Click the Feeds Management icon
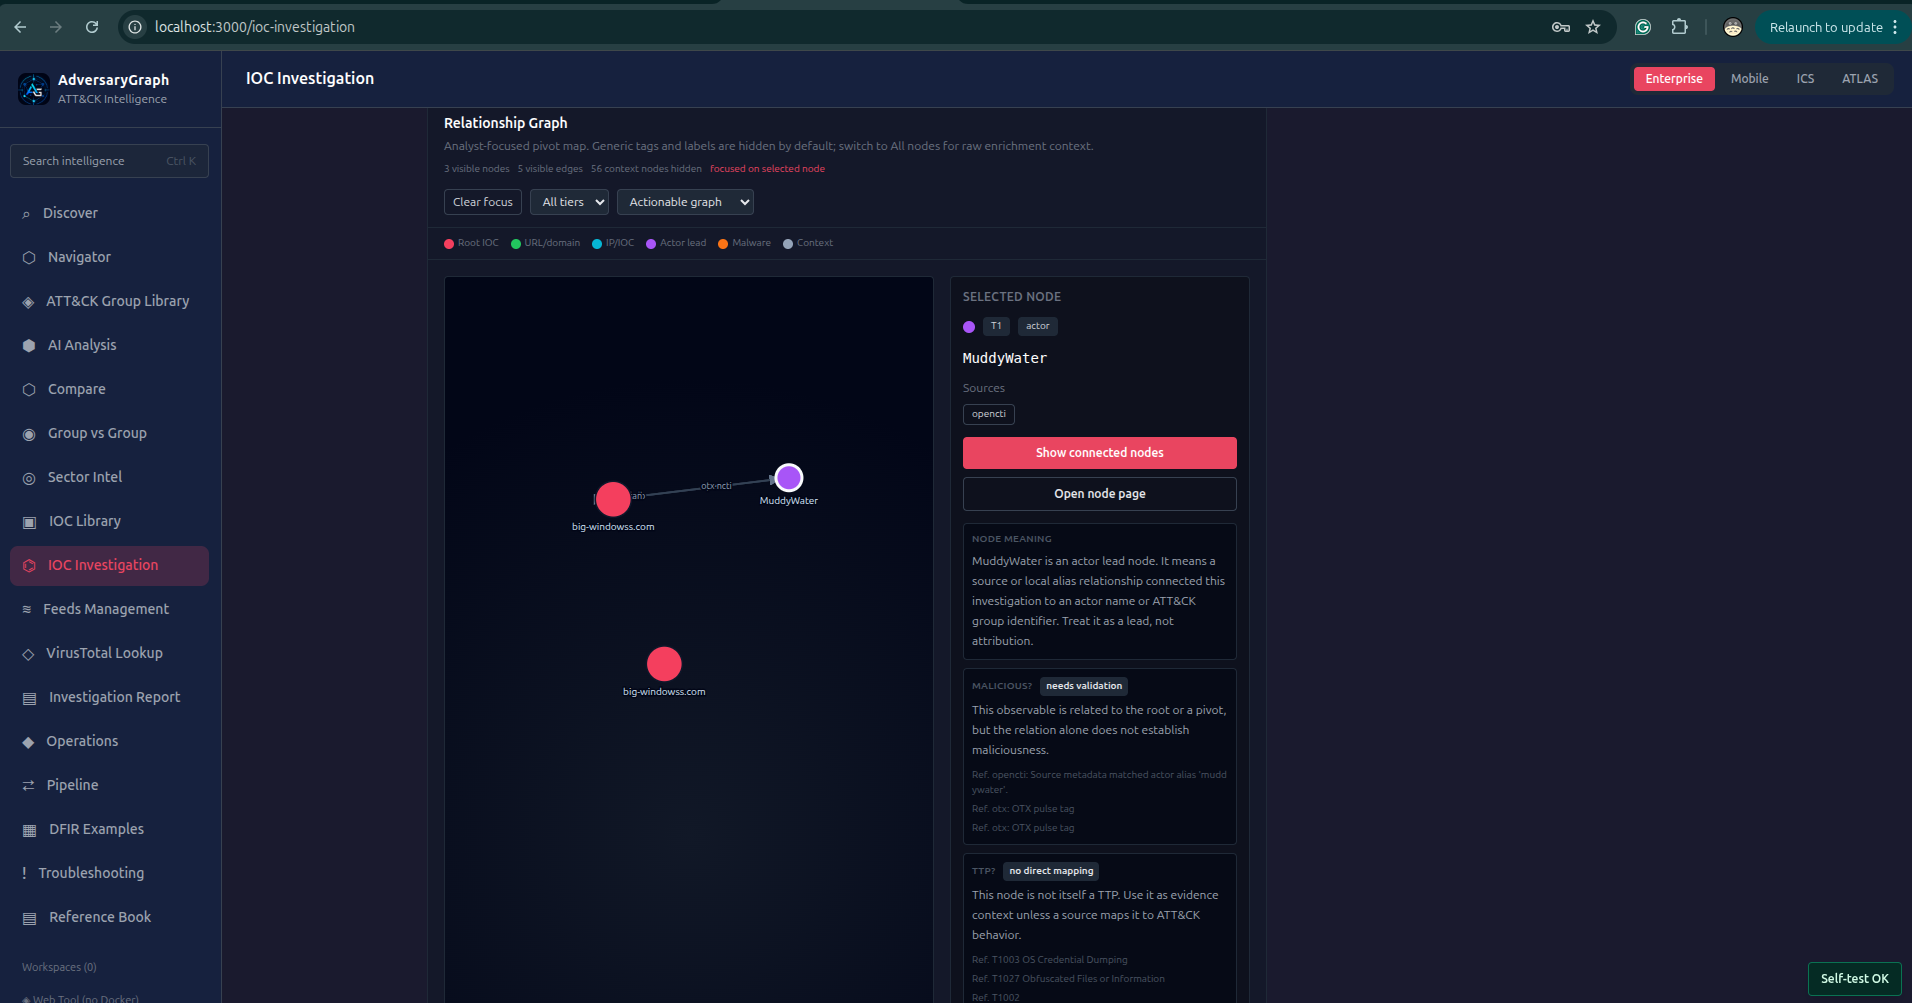The height and width of the screenshot is (1003, 1912). click(x=27, y=610)
